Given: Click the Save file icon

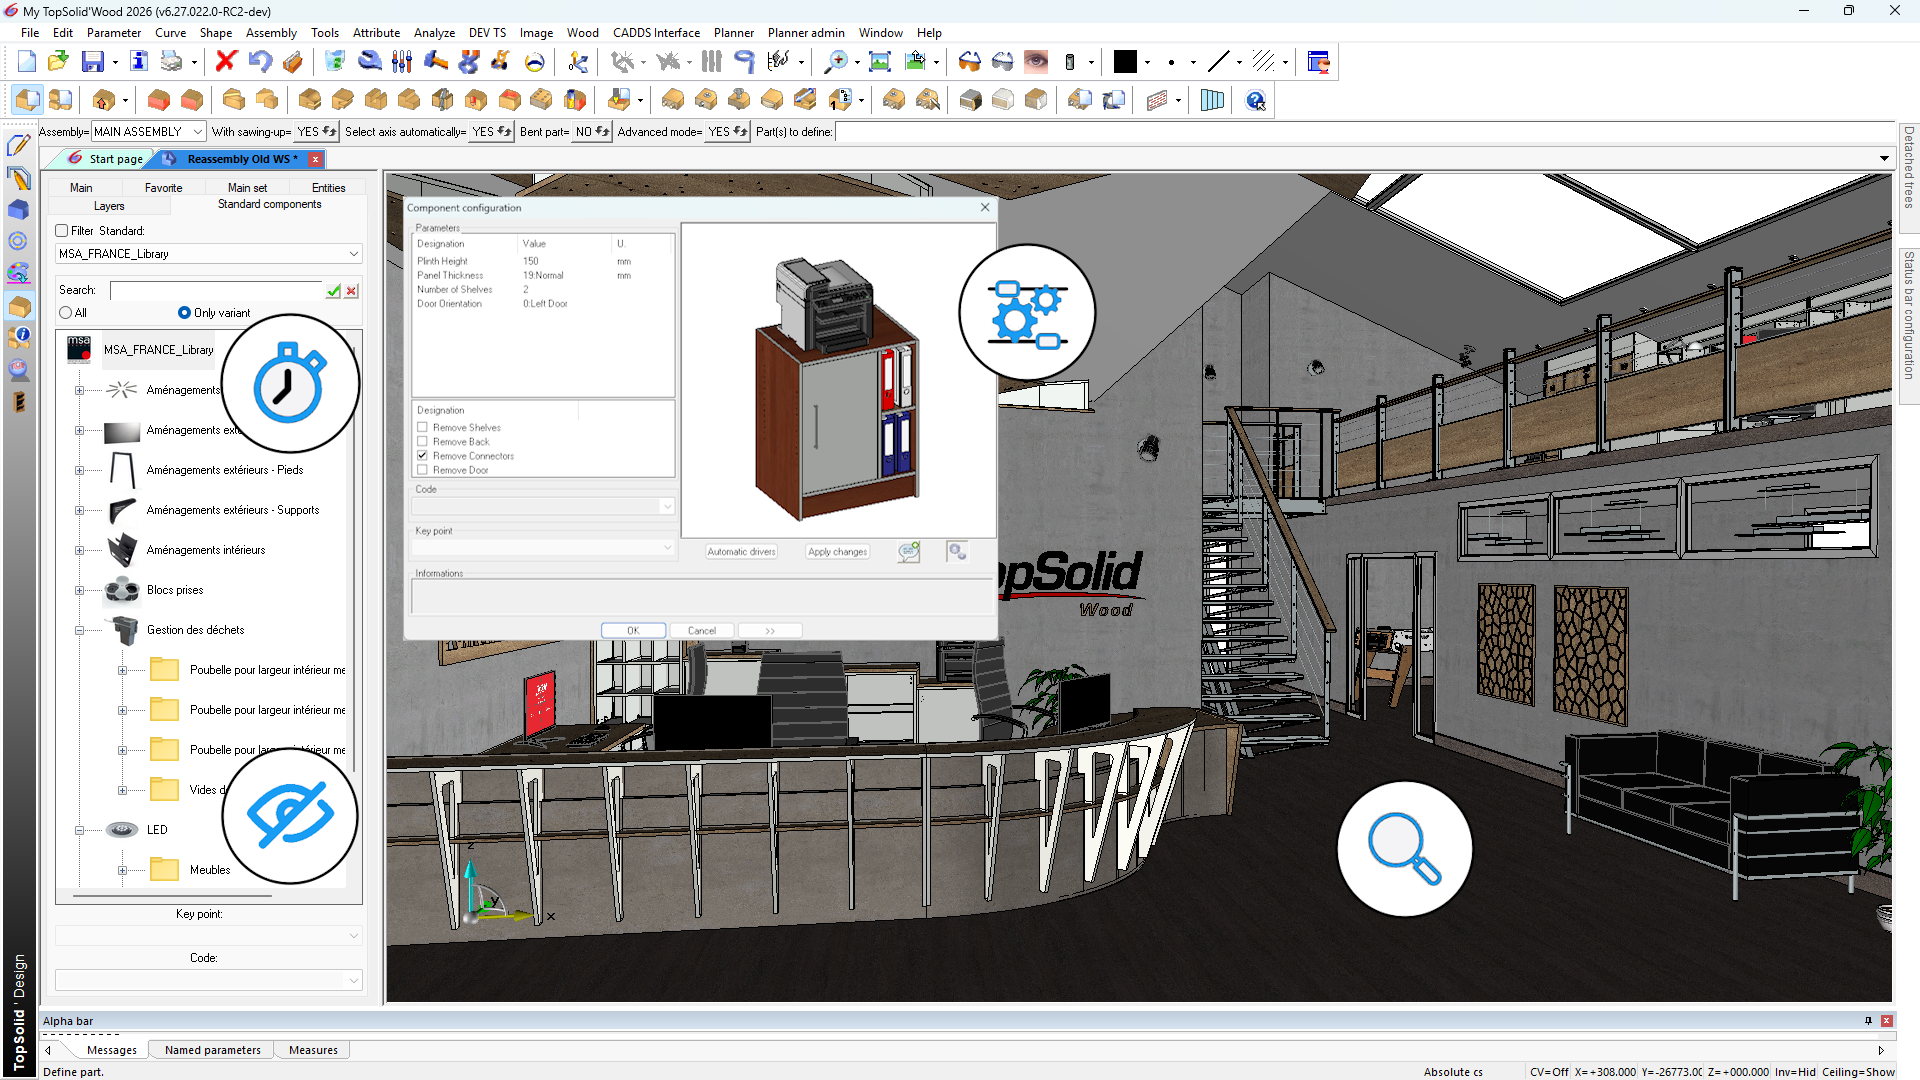Looking at the screenshot, I should [92, 62].
